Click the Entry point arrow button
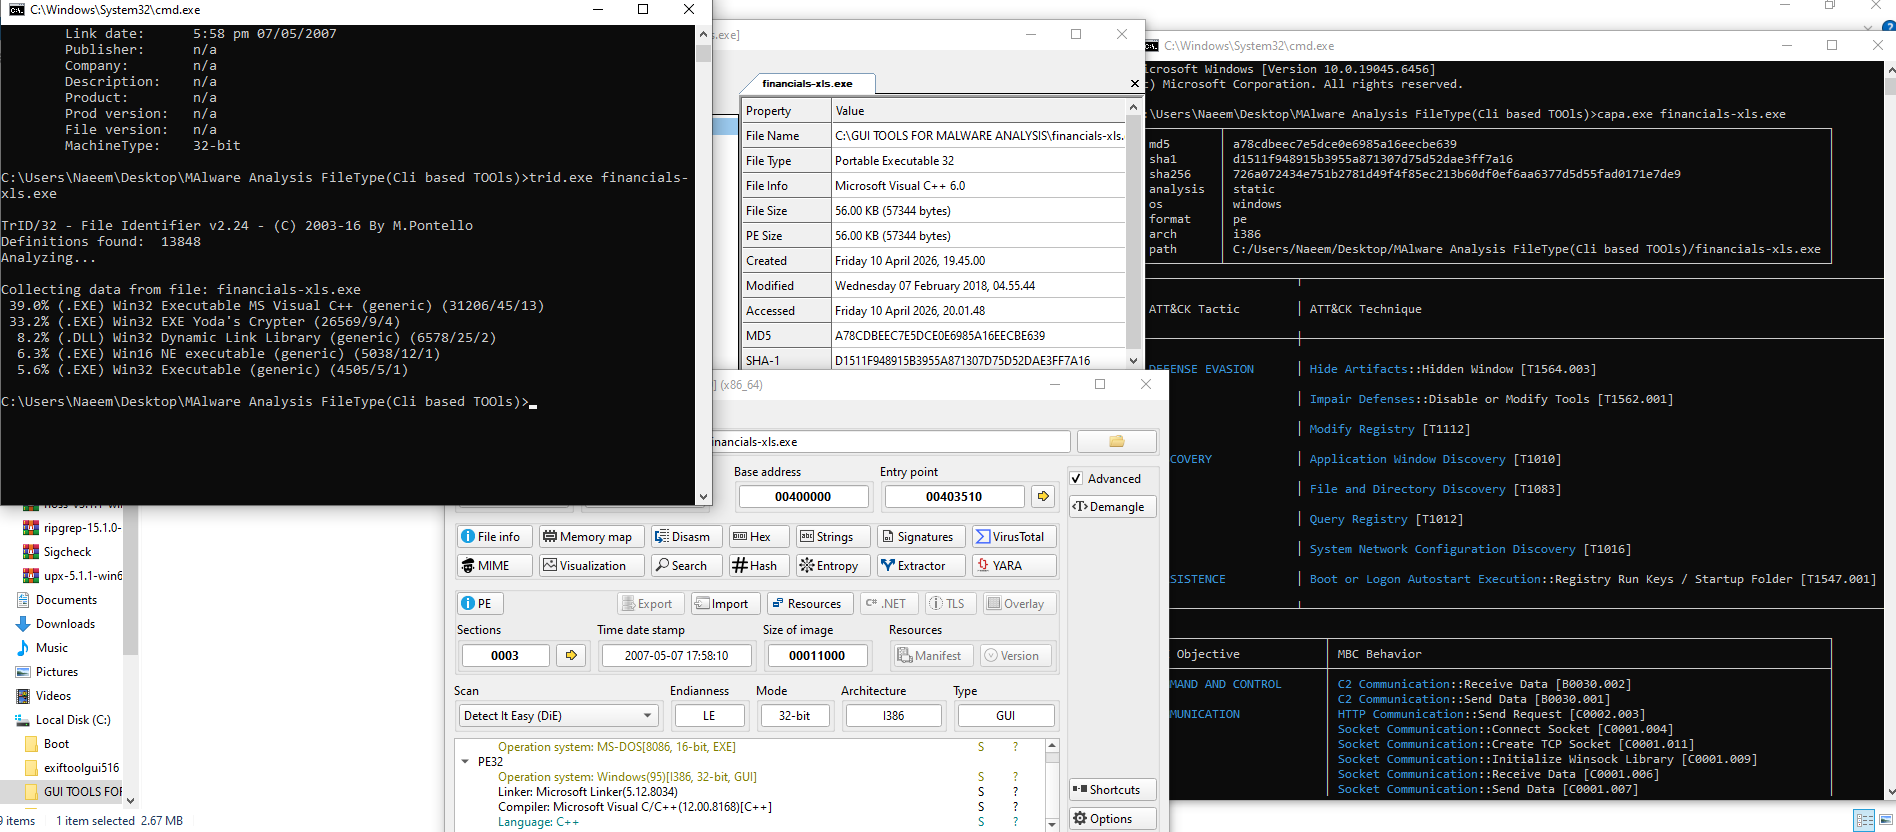Viewport: 1896px width, 832px height. pyautogui.click(x=1043, y=497)
